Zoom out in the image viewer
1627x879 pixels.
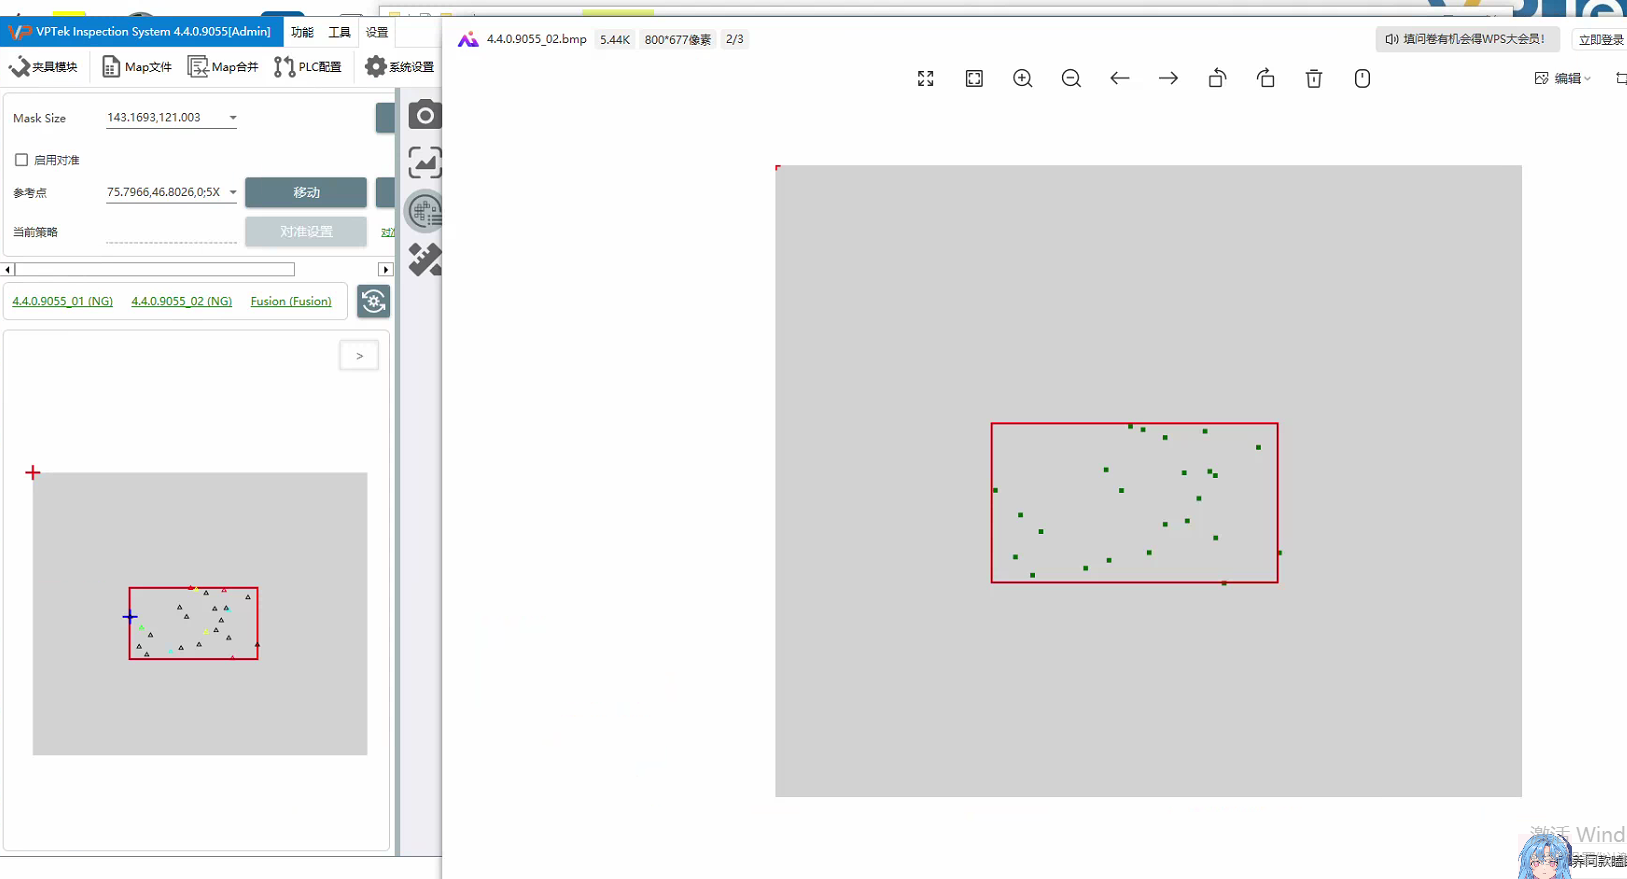tap(1071, 79)
